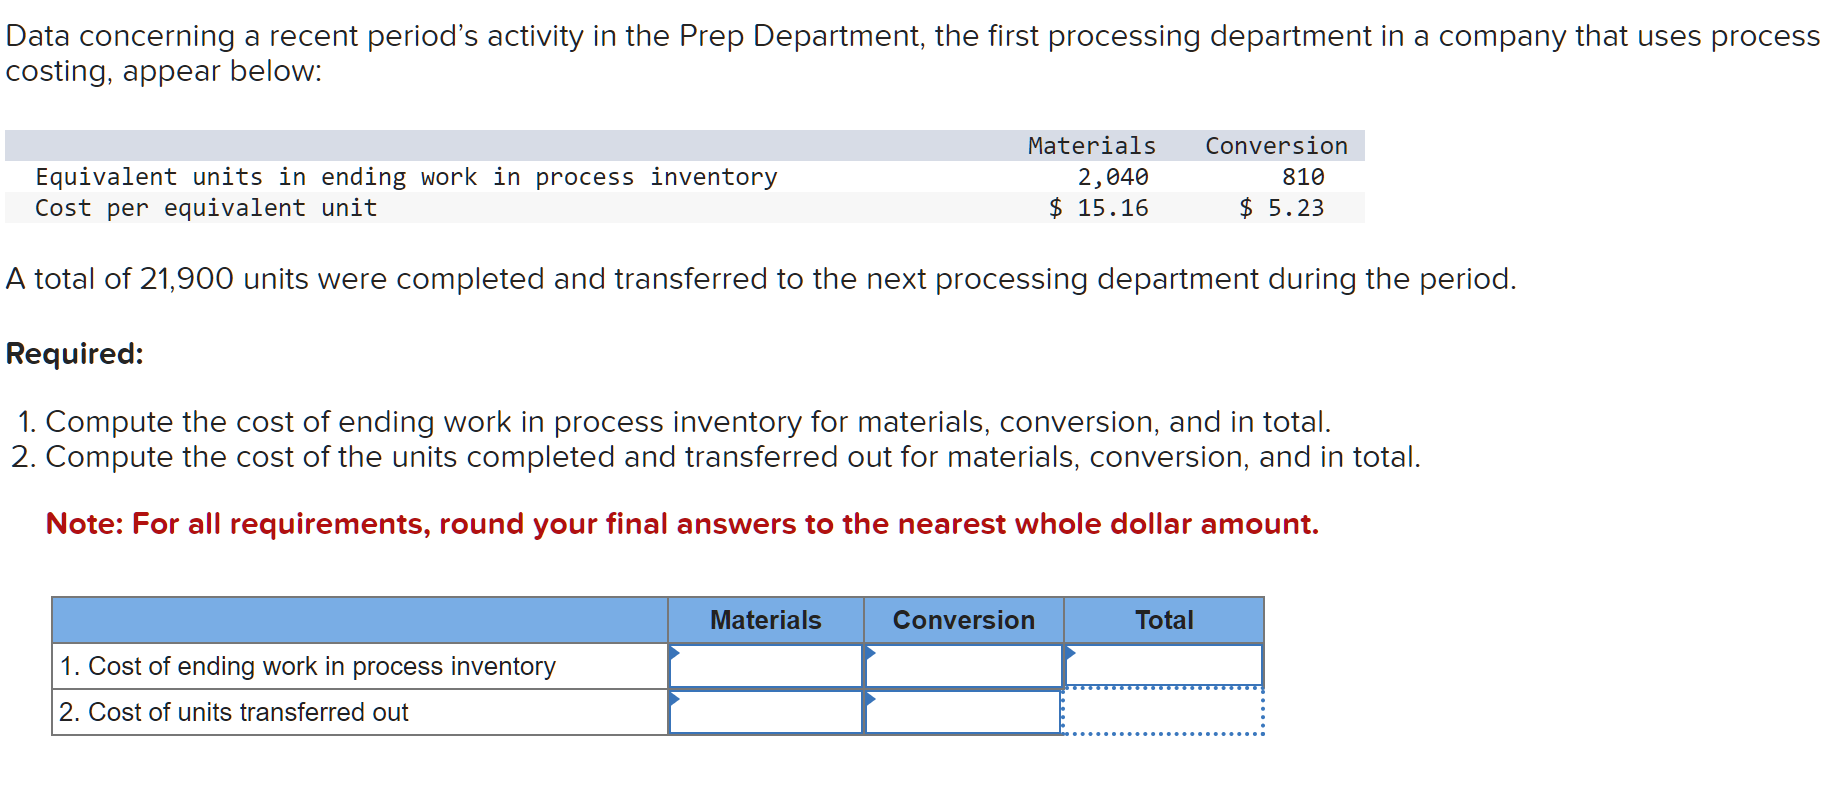Click the $15.16 materials cost per unit
Screen dimensions: 1831x796
pyautogui.click(x=1098, y=208)
